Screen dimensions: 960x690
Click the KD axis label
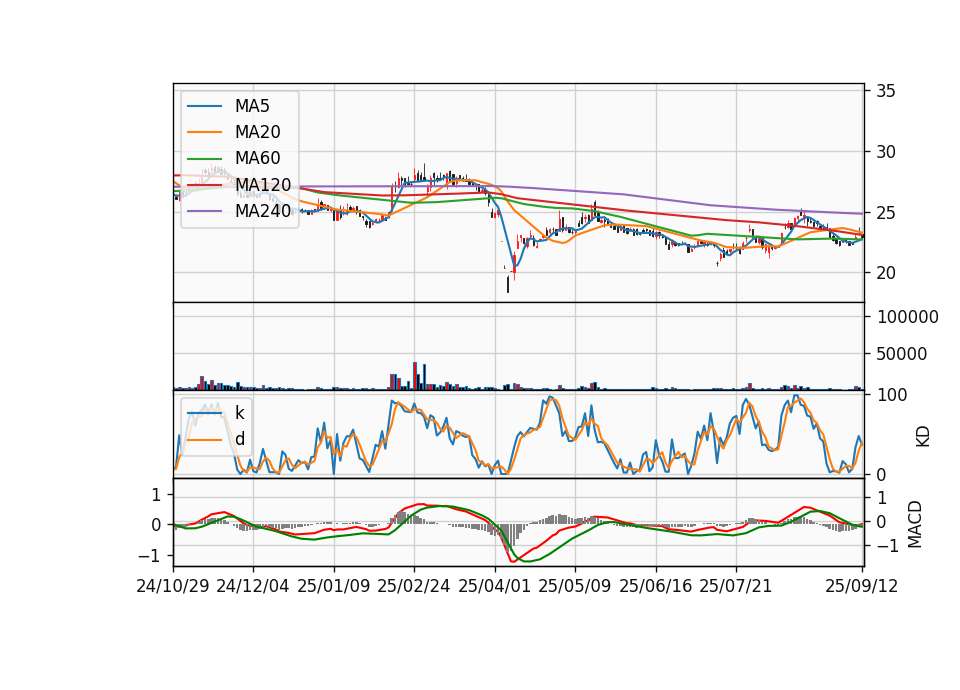tap(923, 437)
